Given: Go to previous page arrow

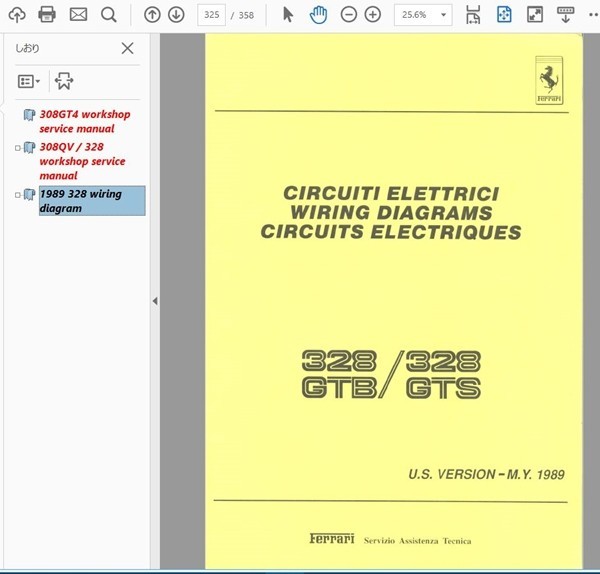Looking at the screenshot, I should coord(152,15).
